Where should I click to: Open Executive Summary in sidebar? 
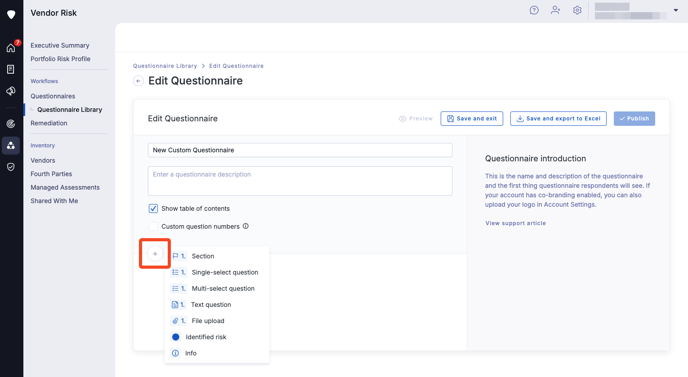(x=60, y=45)
